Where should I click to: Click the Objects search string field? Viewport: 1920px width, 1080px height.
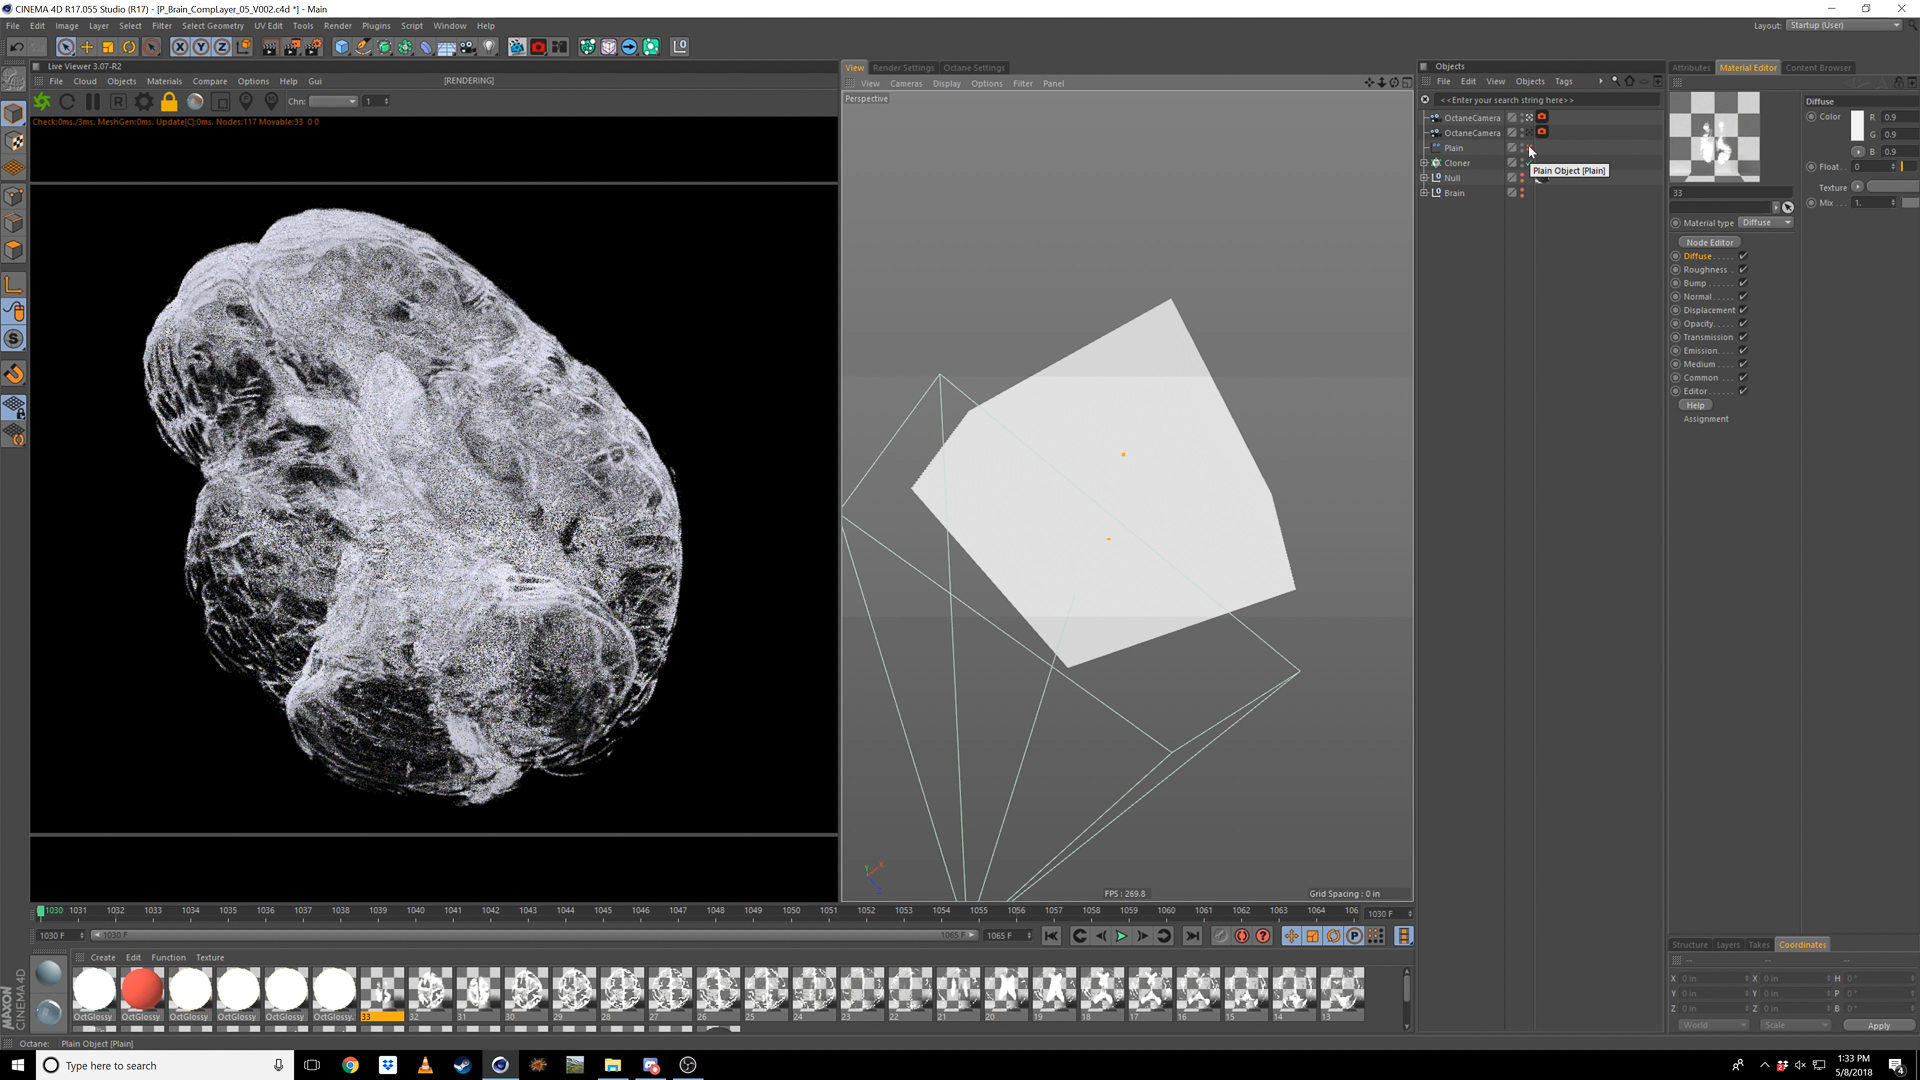[x=1547, y=100]
